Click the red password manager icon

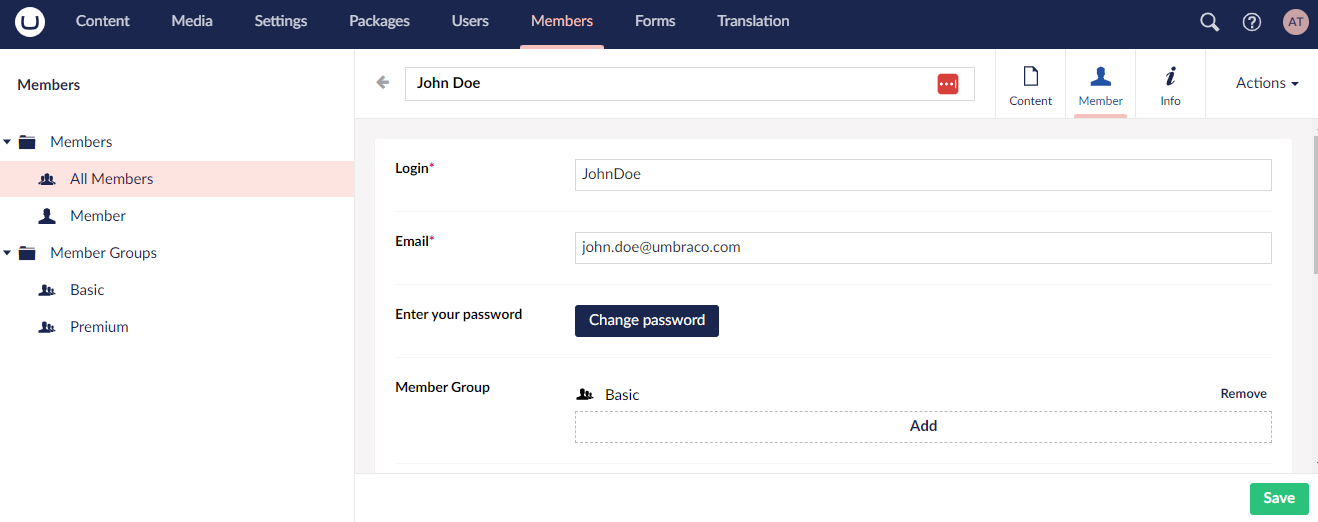(x=947, y=84)
